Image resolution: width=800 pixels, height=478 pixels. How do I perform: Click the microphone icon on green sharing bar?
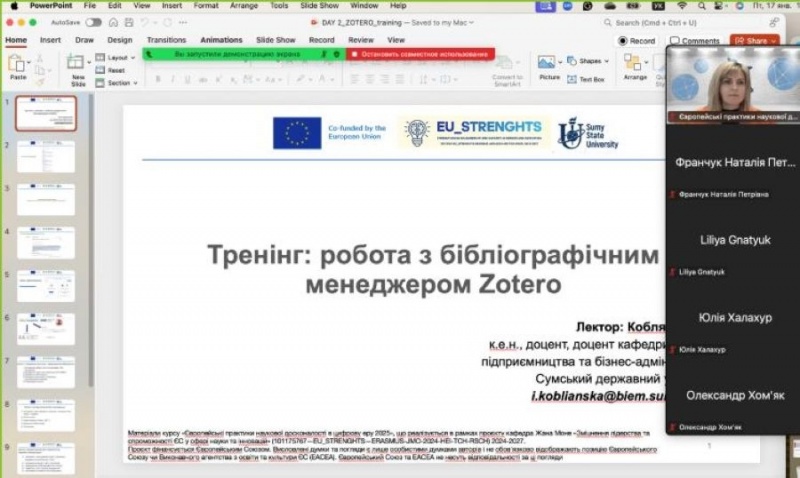click(x=323, y=54)
